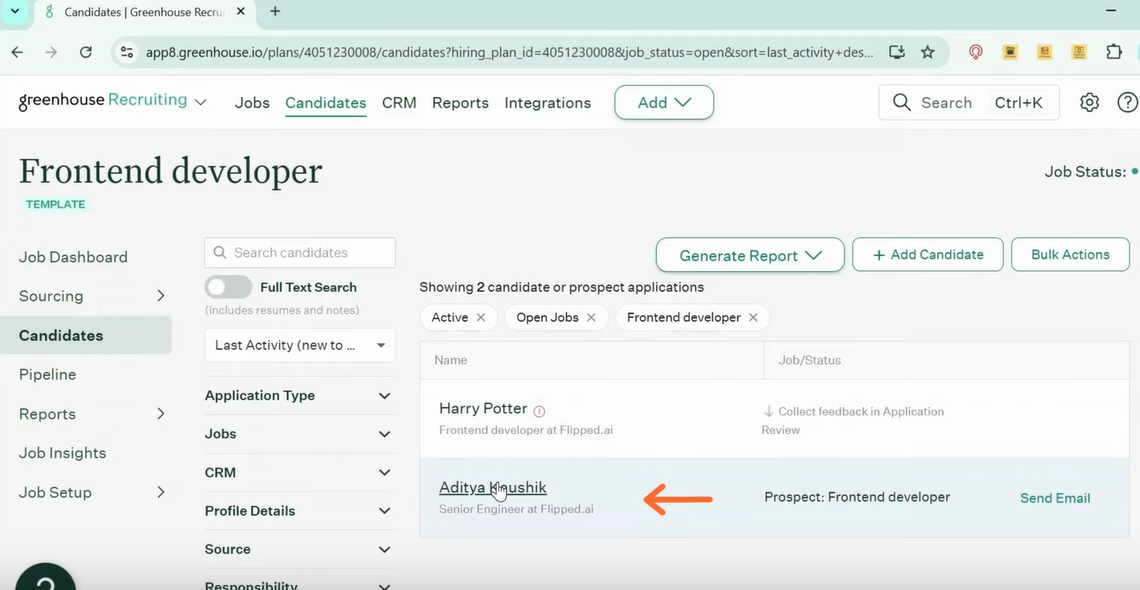Select Candidates in left sidebar
1140x590 pixels.
86,336
